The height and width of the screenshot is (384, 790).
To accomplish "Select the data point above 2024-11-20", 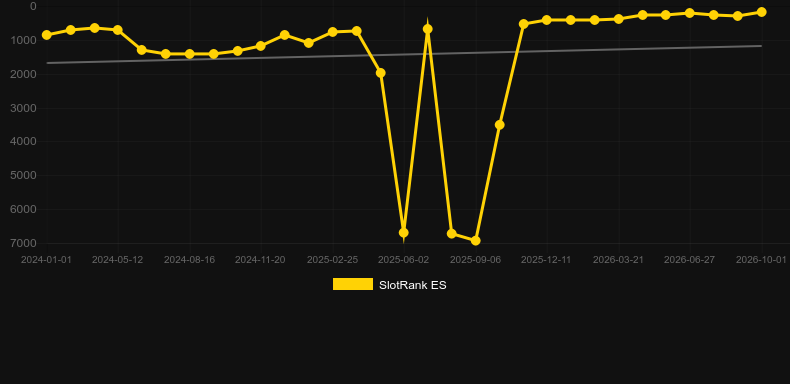I will pos(260,46).
